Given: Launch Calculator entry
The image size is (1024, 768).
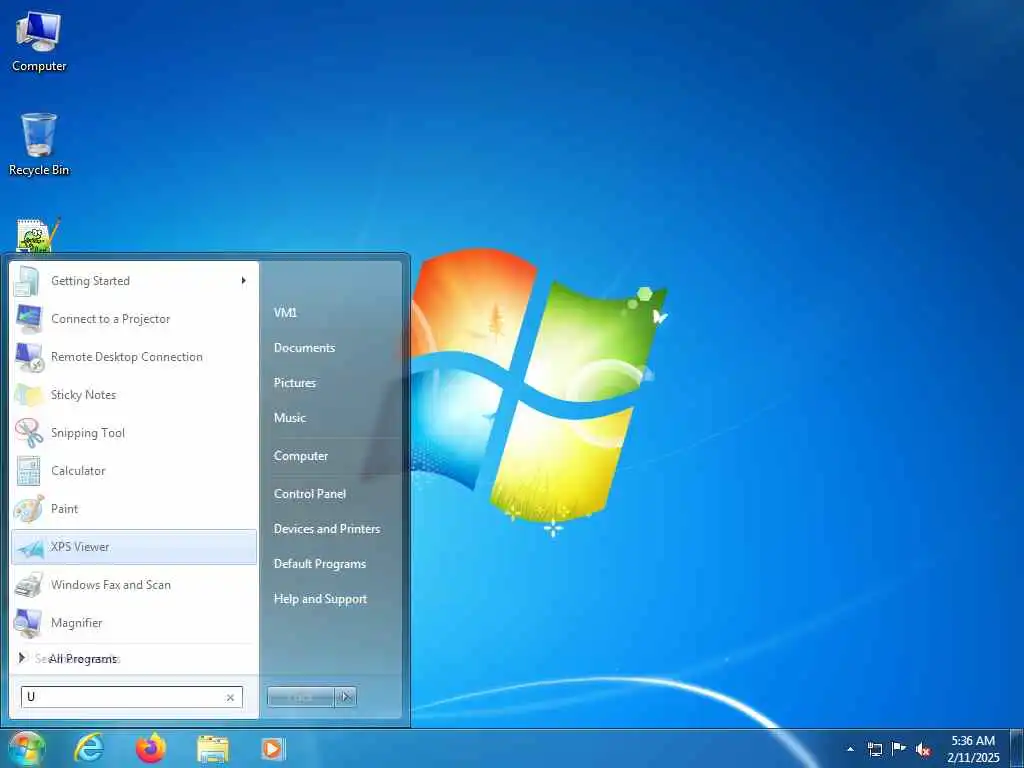Looking at the screenshot, I should click(x=134, y=471).
